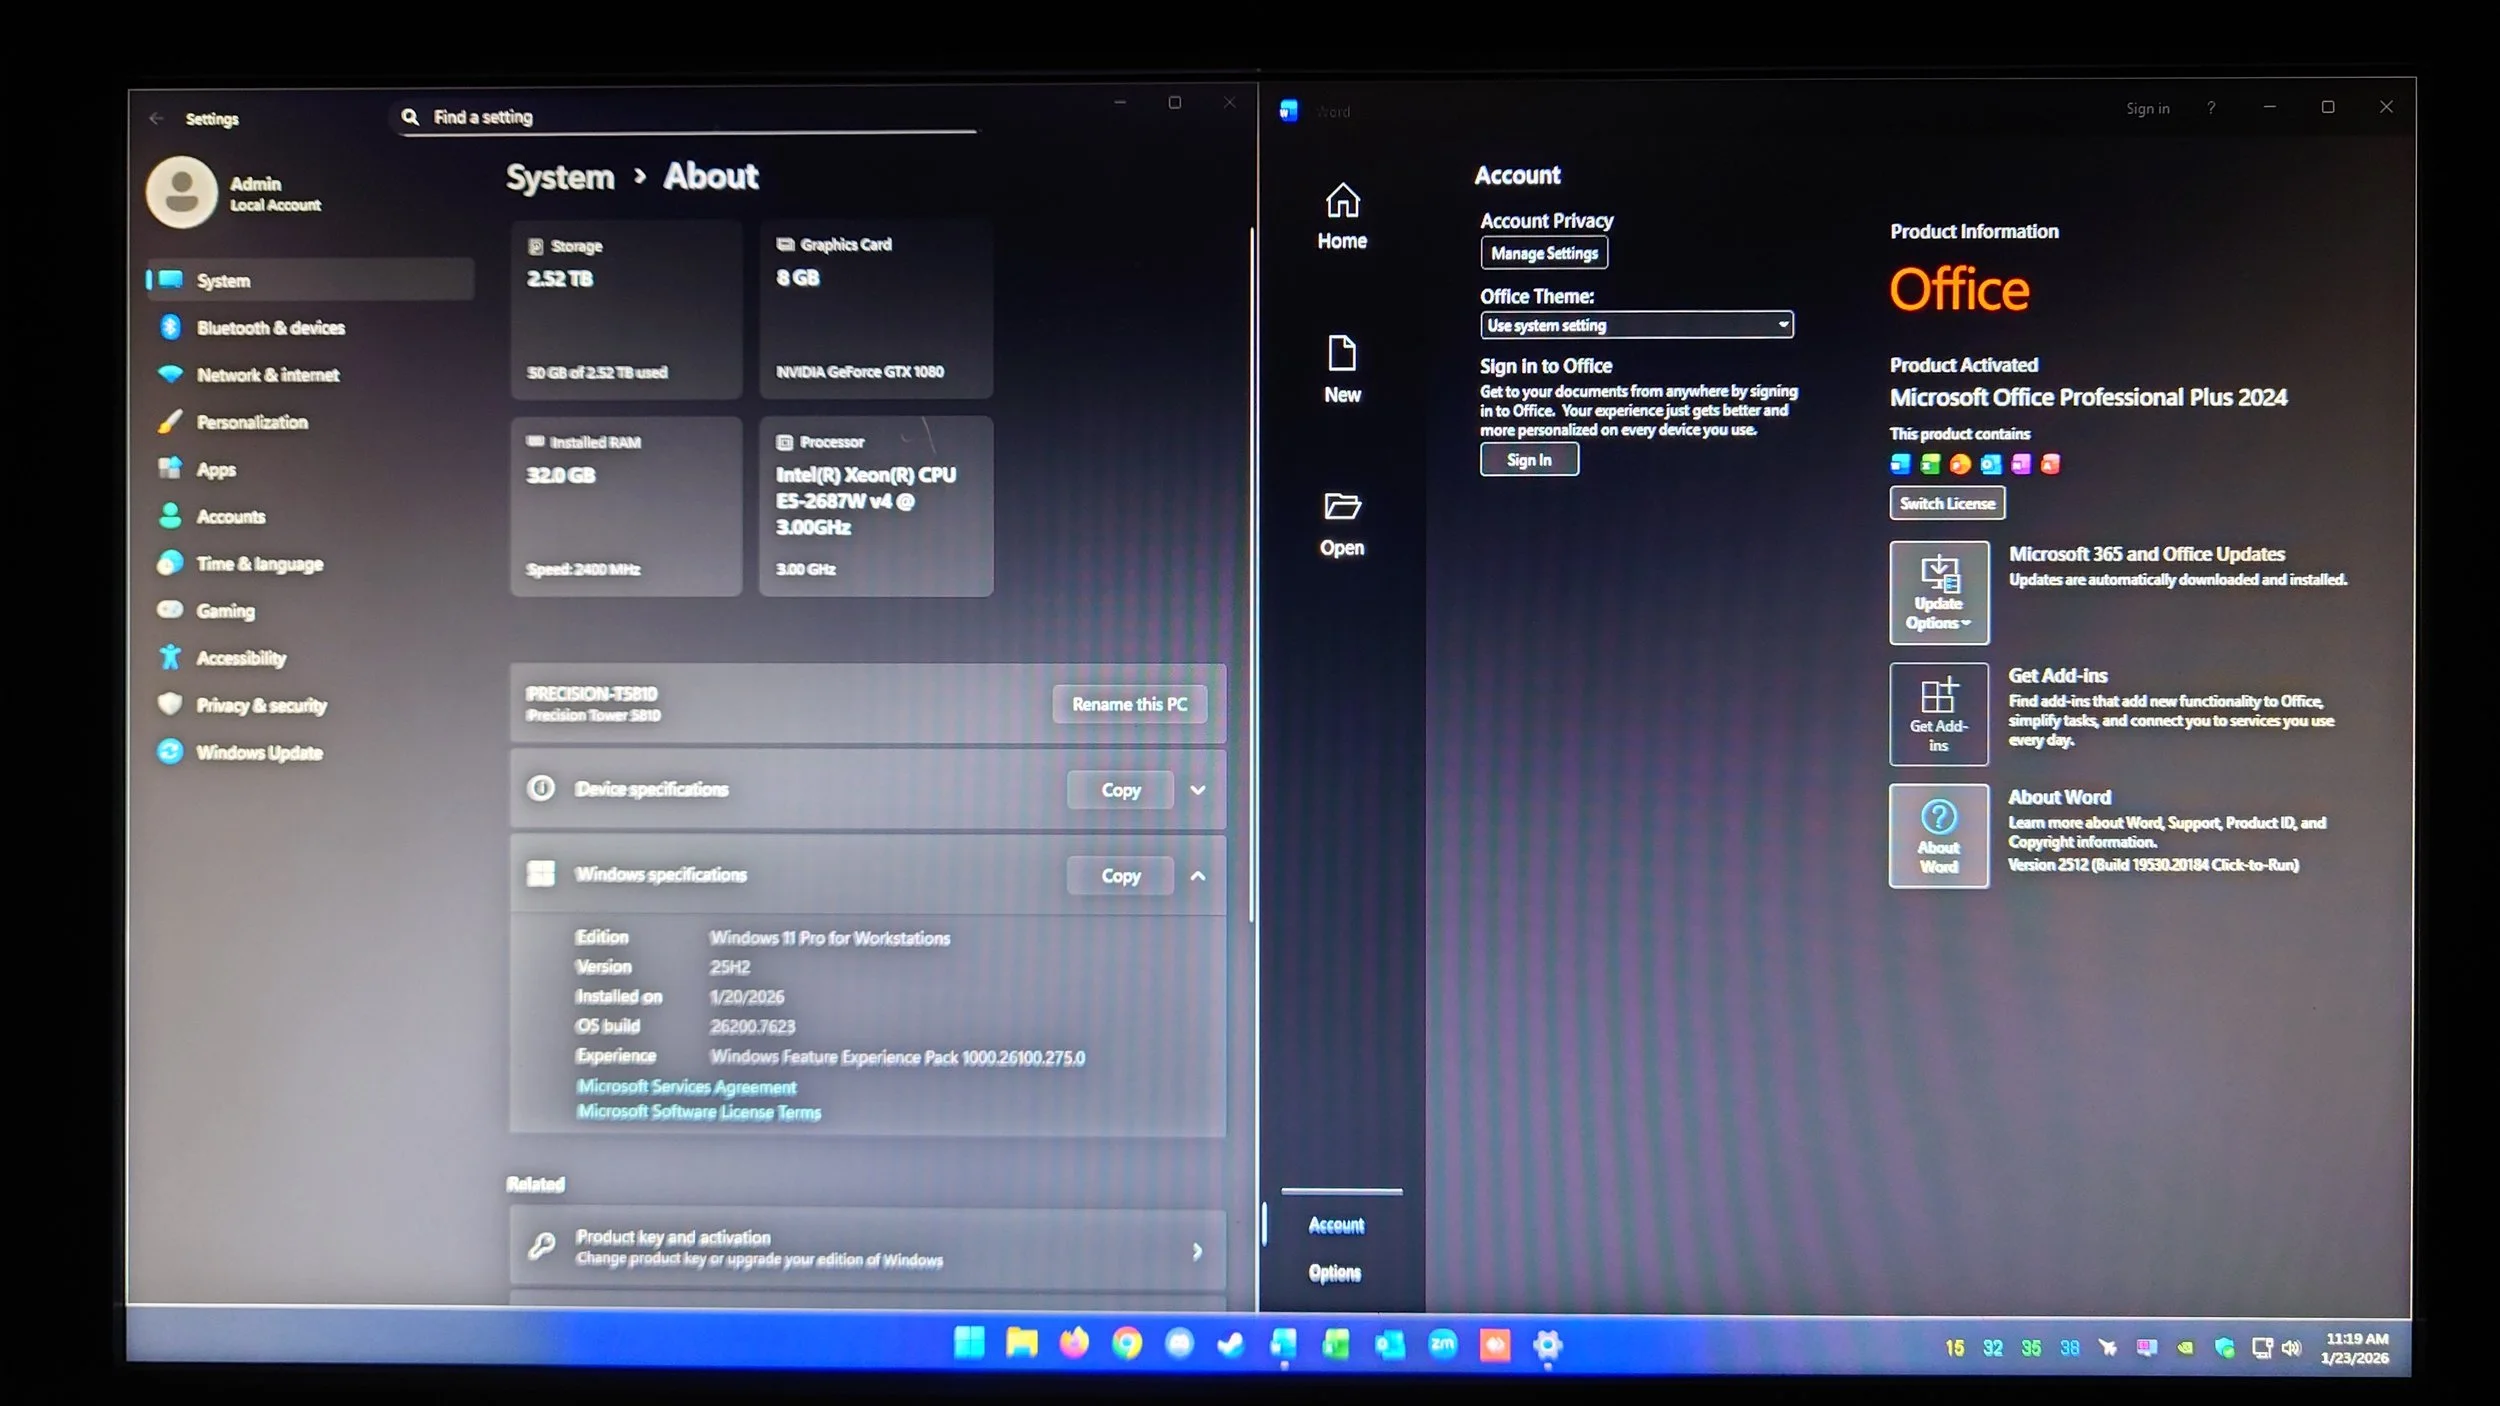Image resolution: width=2500 pixels, height=1406 pixels.
Task: Open Windows Update settings page
Action: [x=259, y=752]
